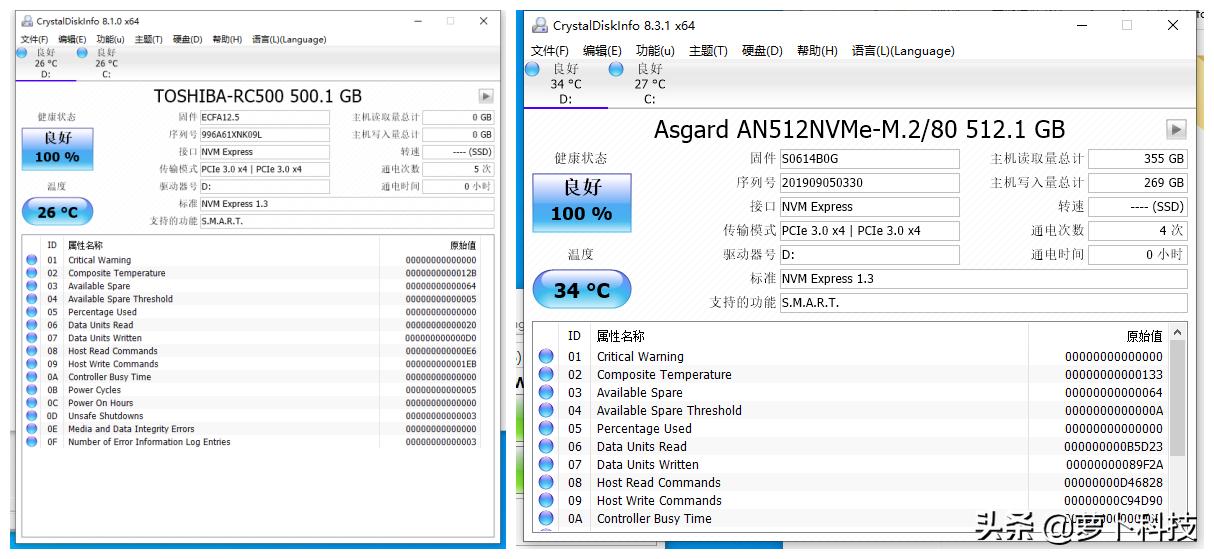Click scroll-up arrow of Asgard attribute list

tap(1178, 332)
